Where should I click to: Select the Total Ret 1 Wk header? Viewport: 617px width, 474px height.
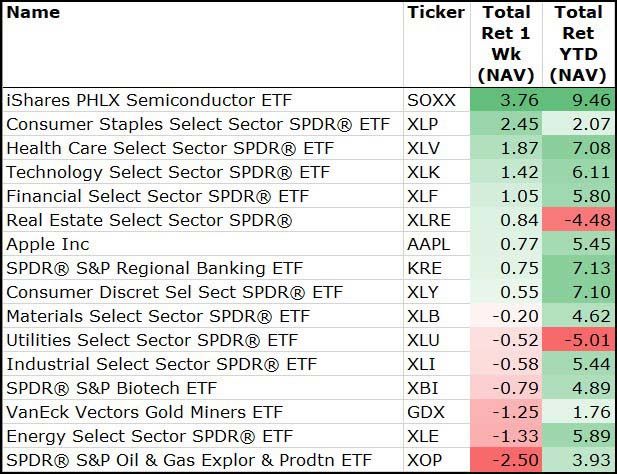(506, 43)
